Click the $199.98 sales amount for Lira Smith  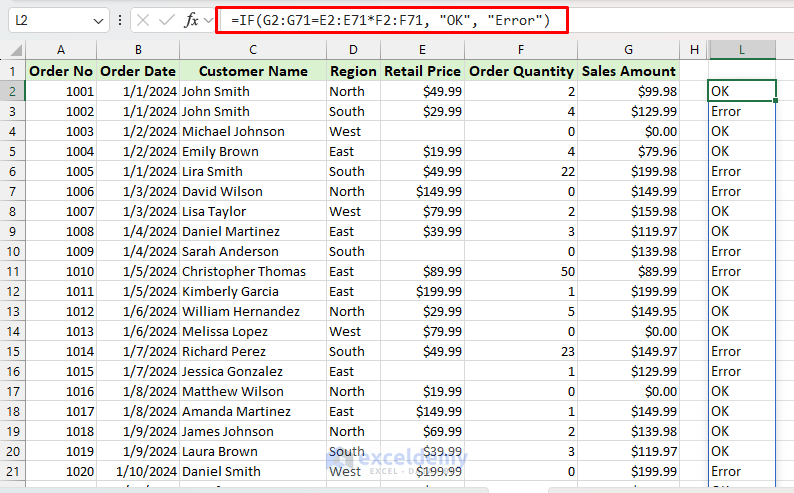coord(628,171)
